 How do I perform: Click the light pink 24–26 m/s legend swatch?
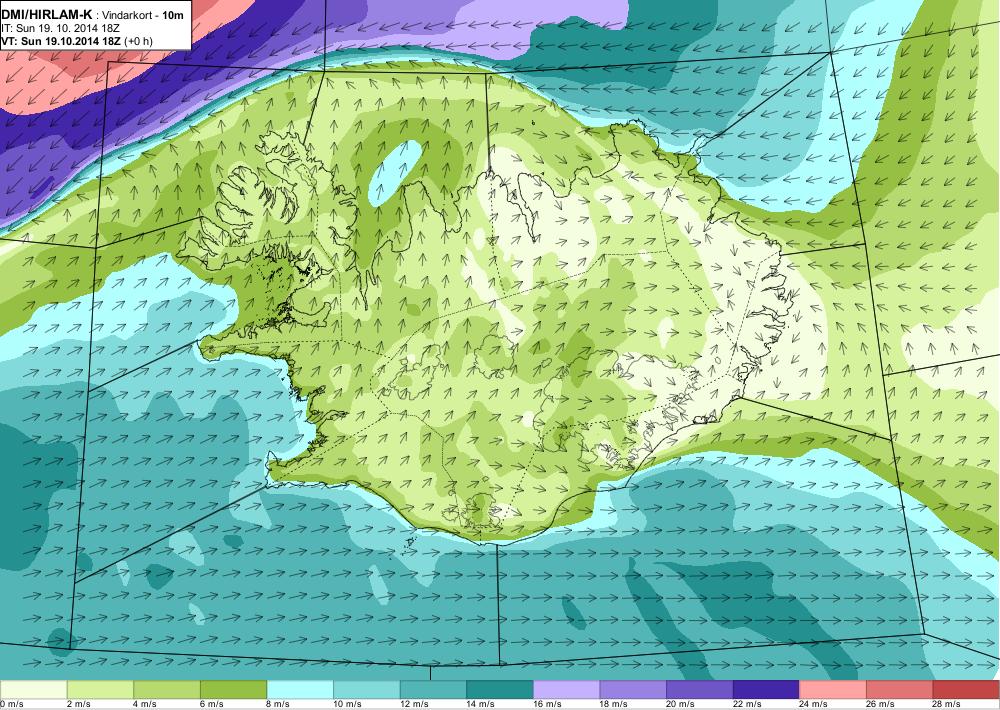point(833,690)
